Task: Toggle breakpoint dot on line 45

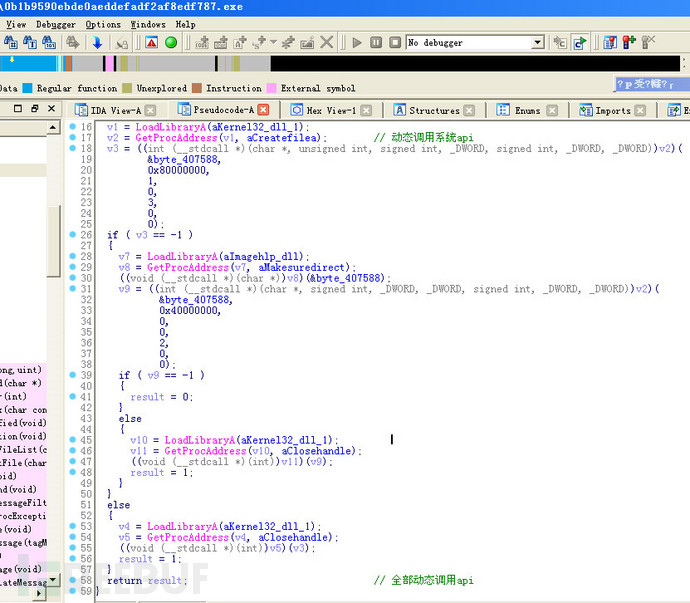Action: click(x=73, y=440)
